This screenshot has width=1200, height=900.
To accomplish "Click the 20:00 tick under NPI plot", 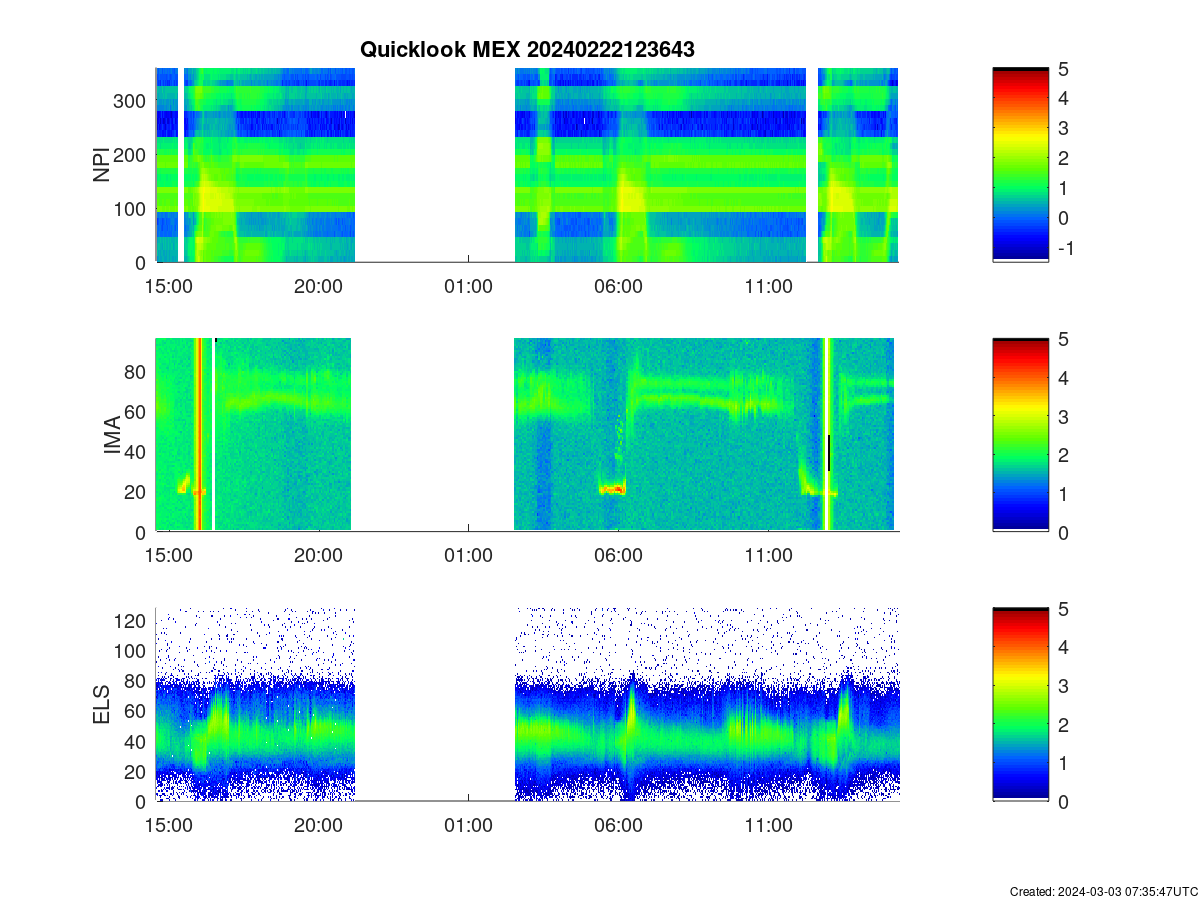I will (318, 286).
